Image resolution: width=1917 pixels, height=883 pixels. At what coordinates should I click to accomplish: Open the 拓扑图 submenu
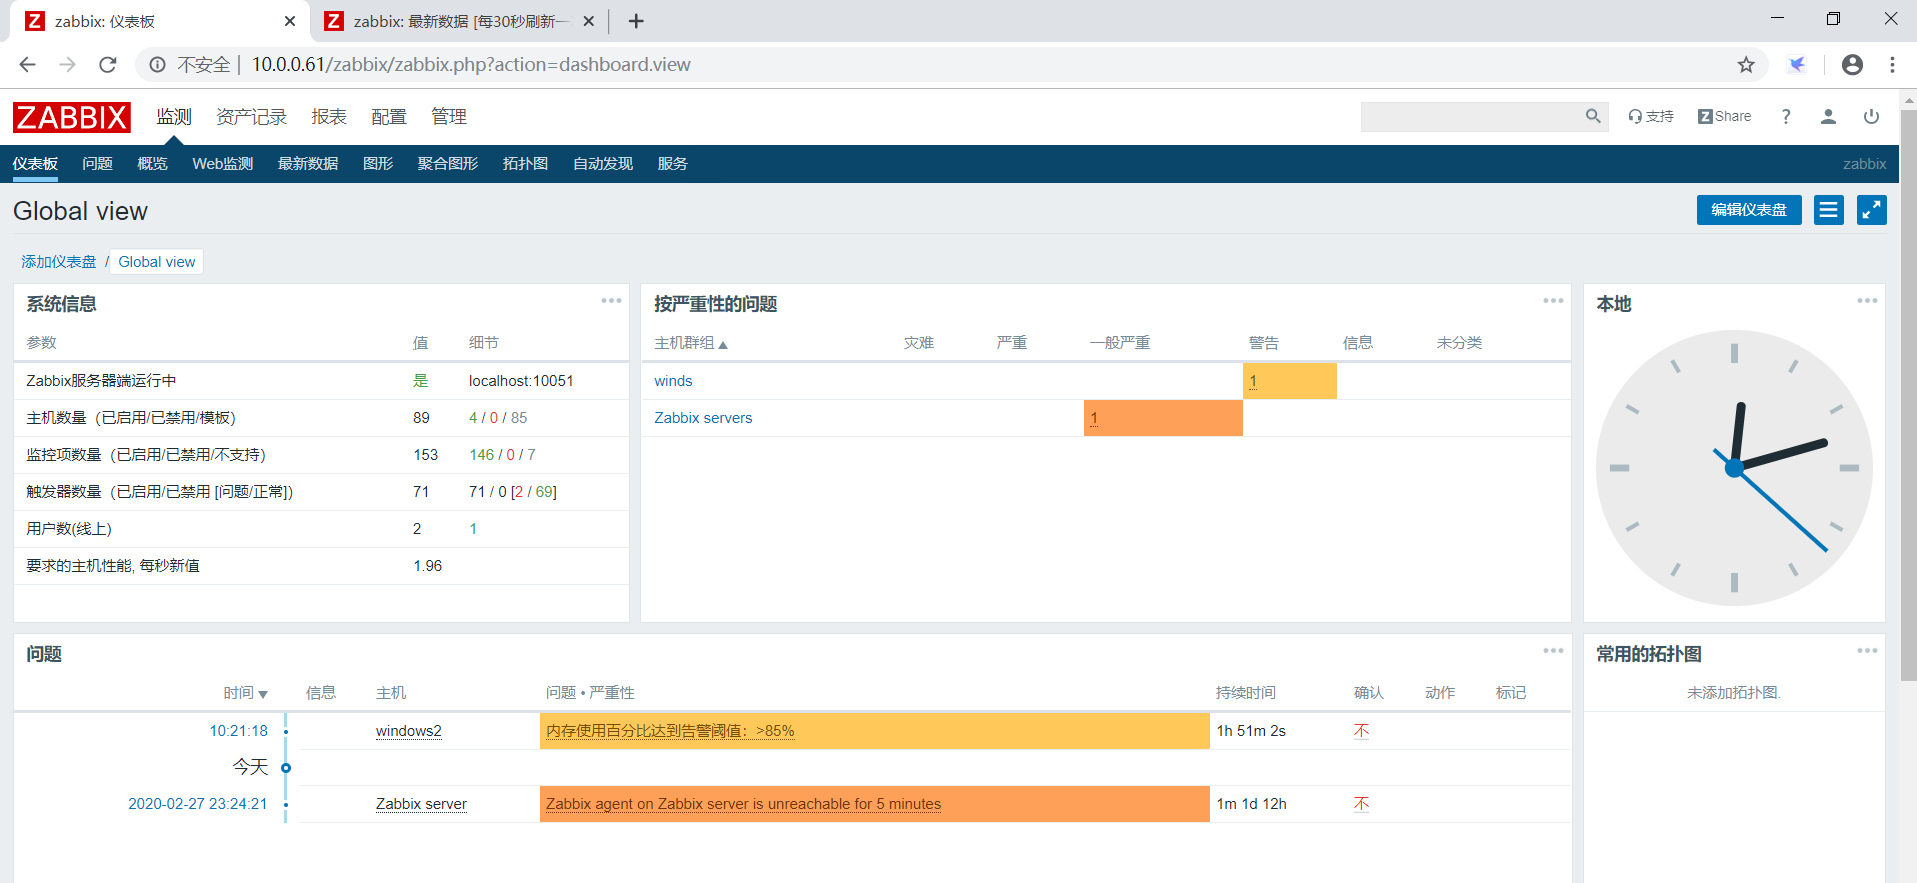[525, 164]
